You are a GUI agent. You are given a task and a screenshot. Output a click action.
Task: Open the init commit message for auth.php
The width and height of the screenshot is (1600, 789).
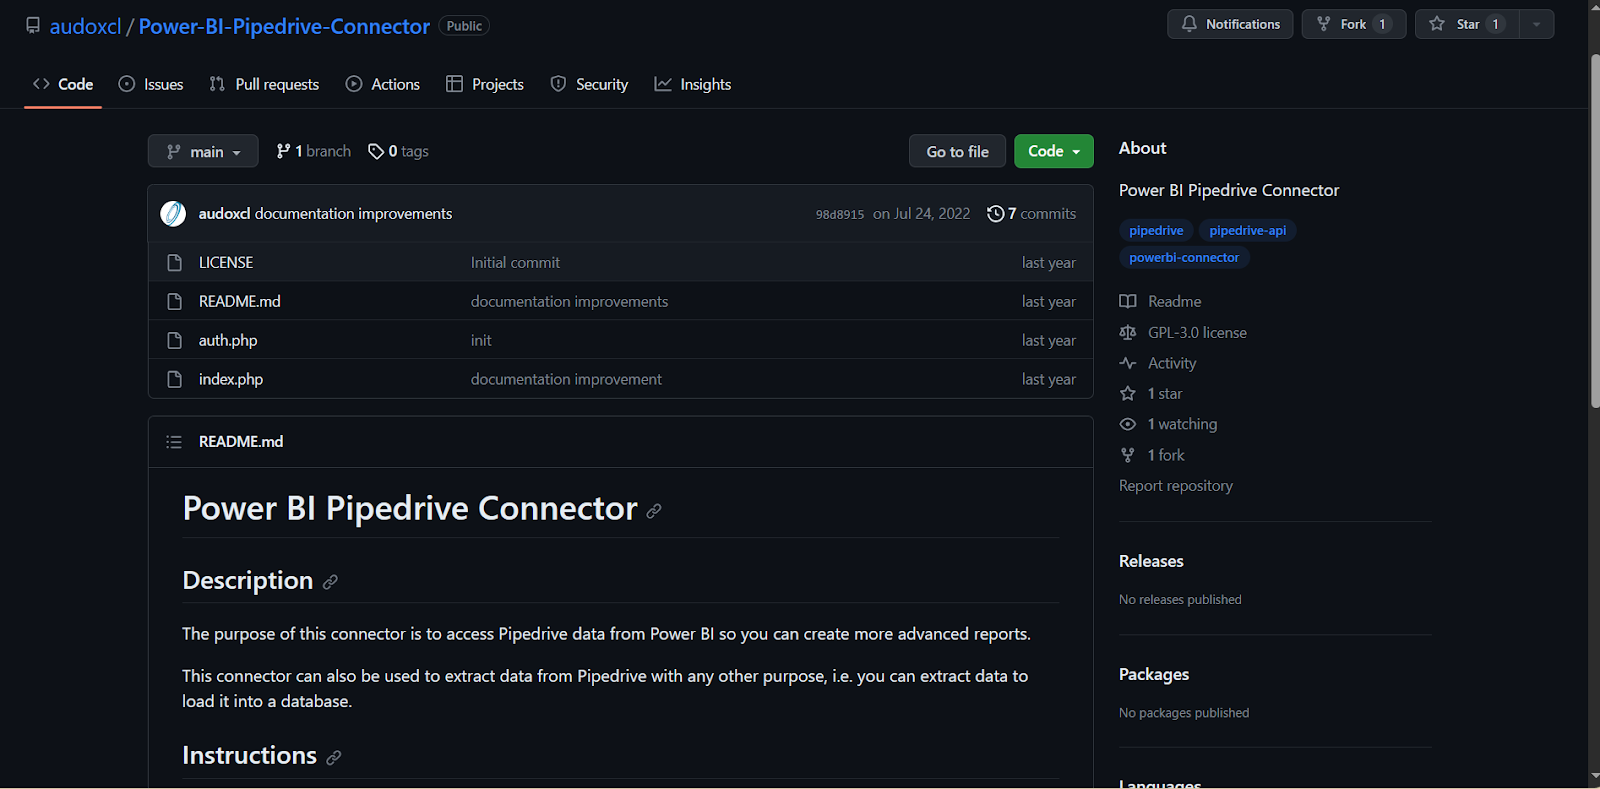click(481, 340)
